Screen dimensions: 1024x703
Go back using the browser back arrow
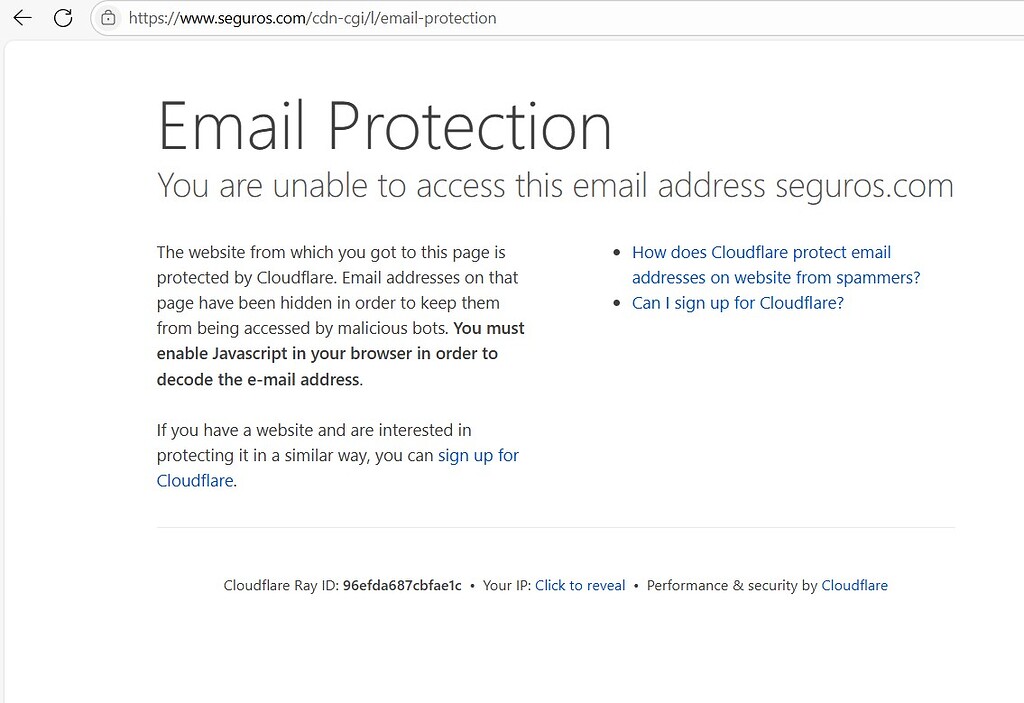click(x=22, y=18)
